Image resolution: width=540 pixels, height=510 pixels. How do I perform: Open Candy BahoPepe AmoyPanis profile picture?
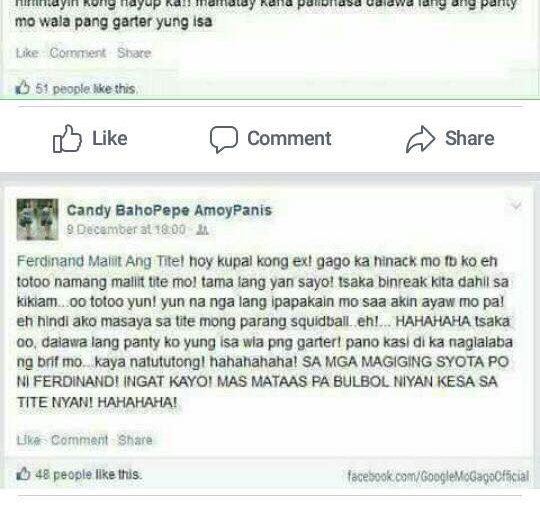click(38, 220)
